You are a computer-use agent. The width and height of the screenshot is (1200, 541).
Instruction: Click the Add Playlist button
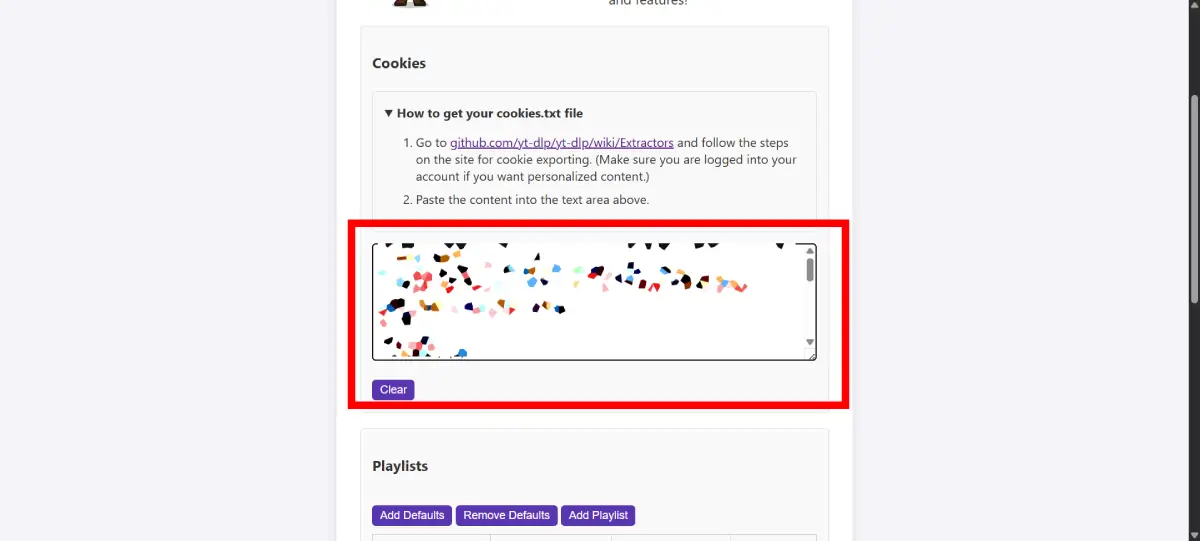[x=598, y=515]
